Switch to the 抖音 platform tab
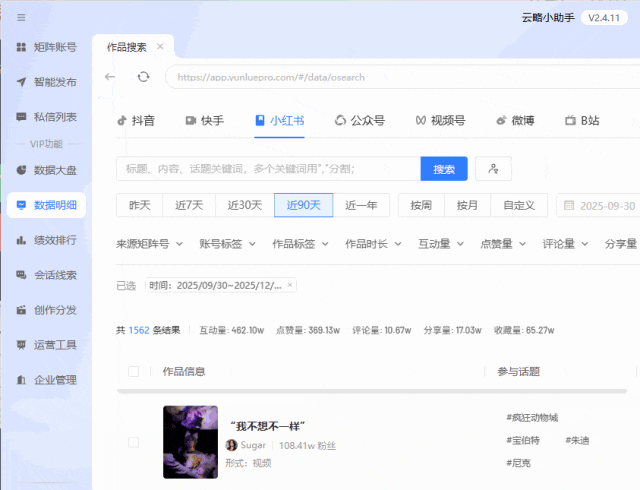 pyautogui.click(x=136, y=121)
